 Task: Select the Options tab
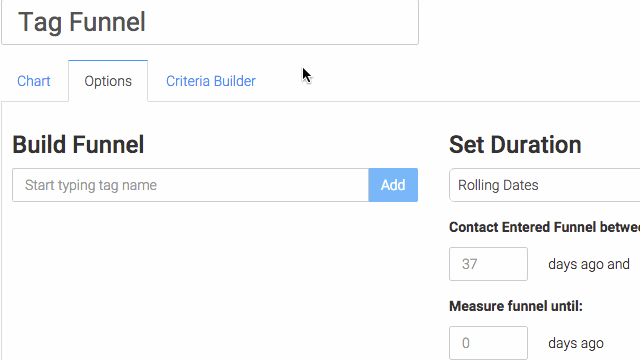(108, 81)
